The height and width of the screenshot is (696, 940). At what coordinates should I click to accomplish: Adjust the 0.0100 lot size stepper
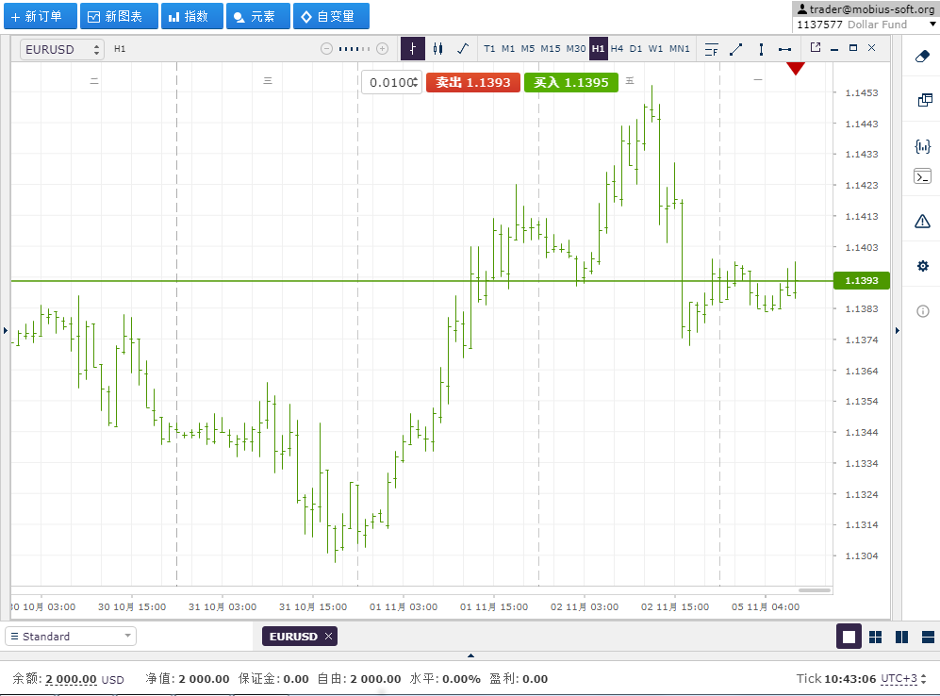tap(414, 82)
